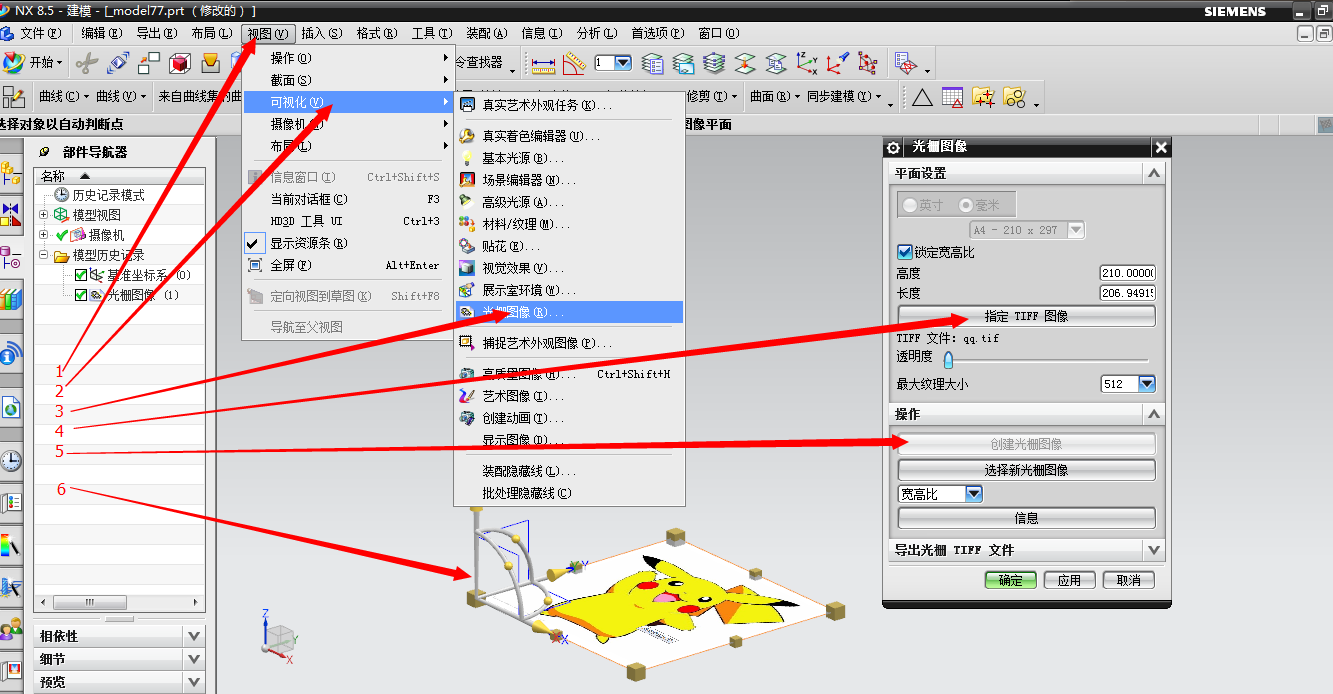Image resolution: width=1333 pixels, height=694 pixels.
Task: Click the WCS coordinate axes icon
Action: pos(806,63)
